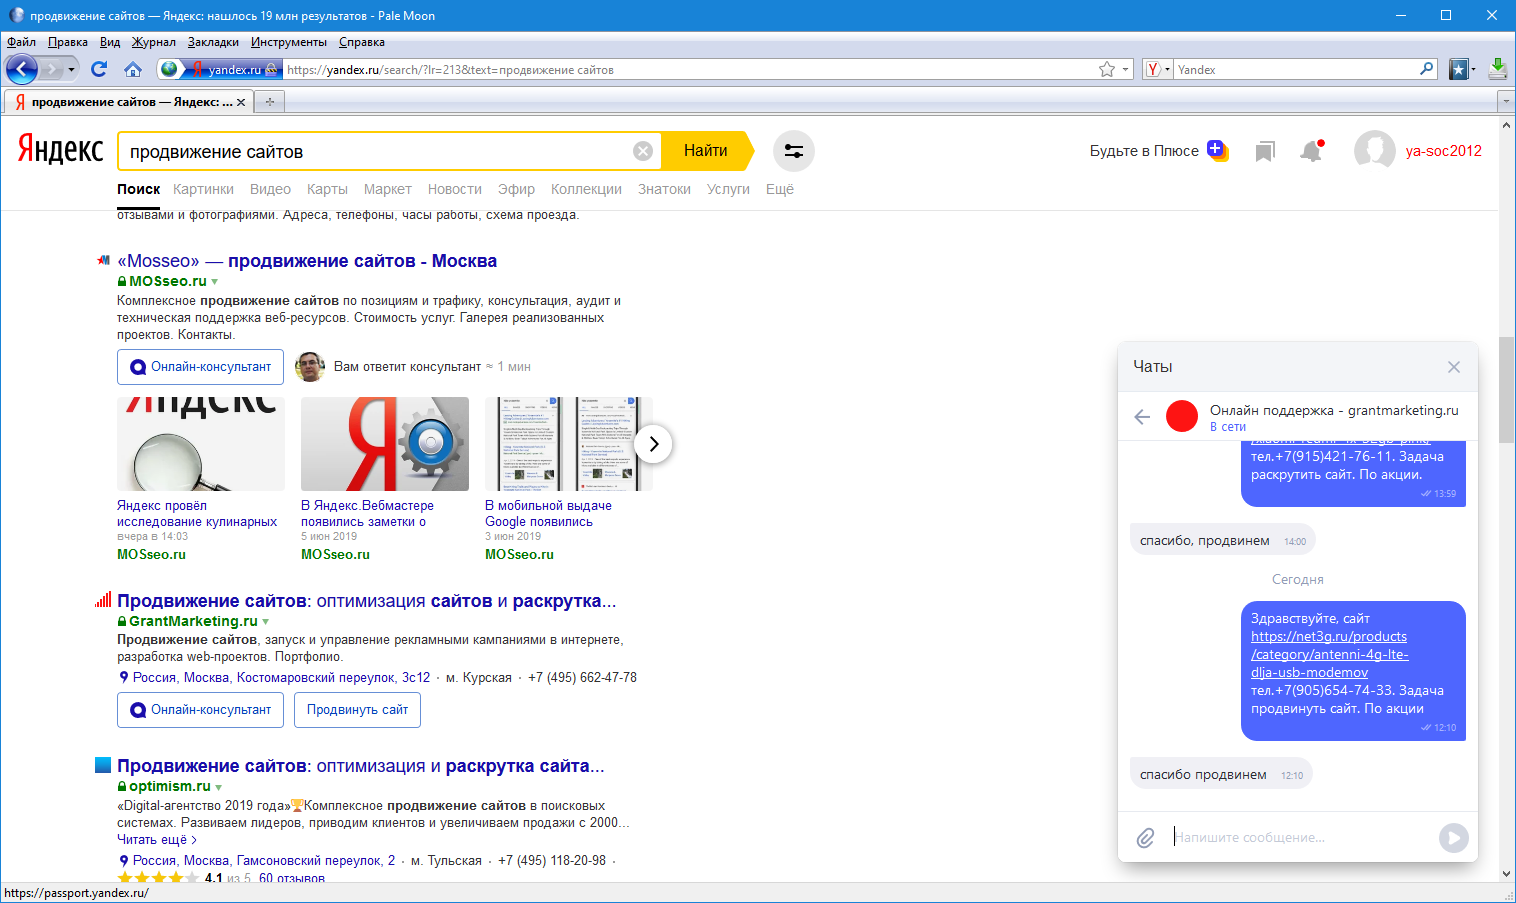Click the Яндекс logo
The height and width of the screenshot is (903, 1516).
[60, 150]
